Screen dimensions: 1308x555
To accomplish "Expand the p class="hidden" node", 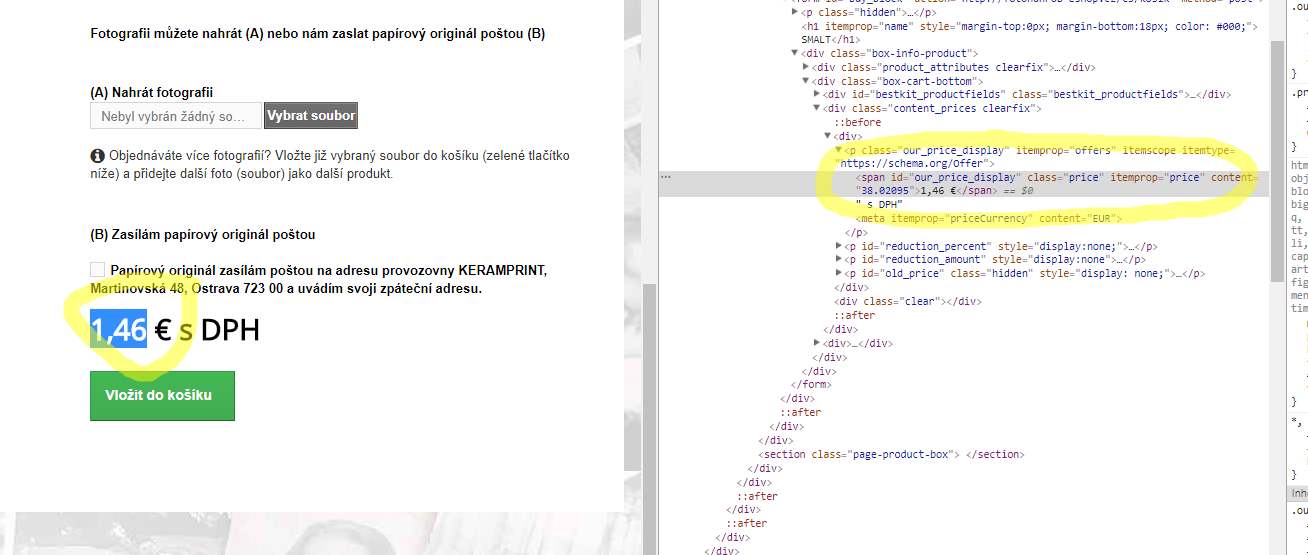I will pos(795,12).
